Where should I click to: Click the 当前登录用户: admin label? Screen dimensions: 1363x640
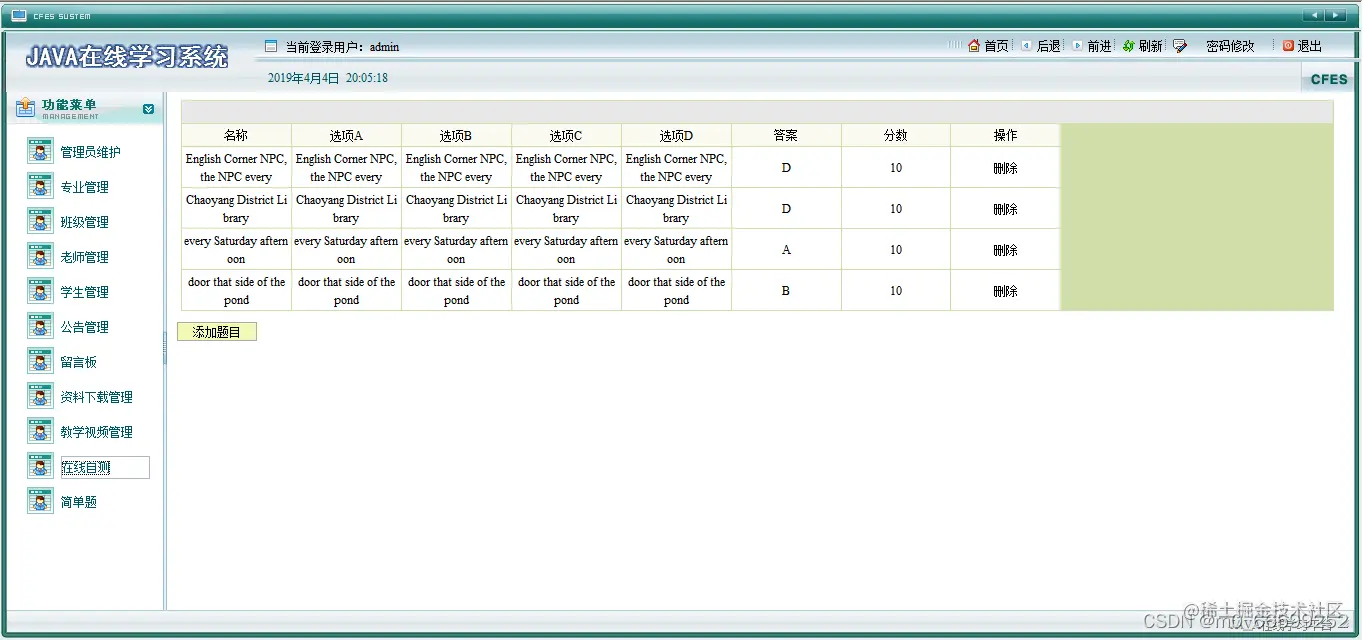343,47
